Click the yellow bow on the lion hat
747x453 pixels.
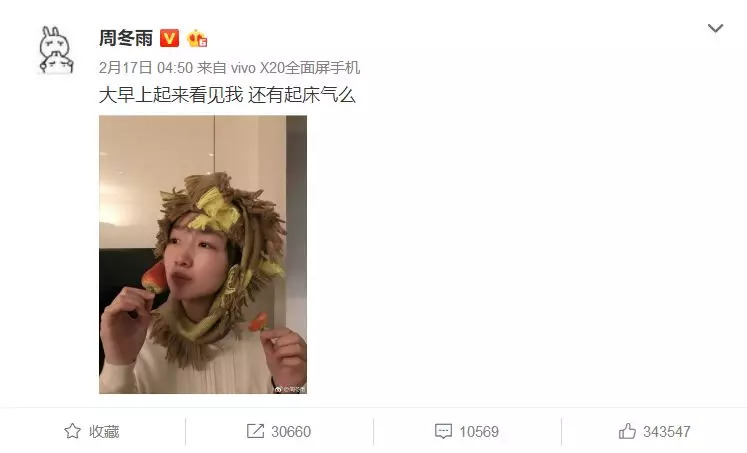point(217,211)
